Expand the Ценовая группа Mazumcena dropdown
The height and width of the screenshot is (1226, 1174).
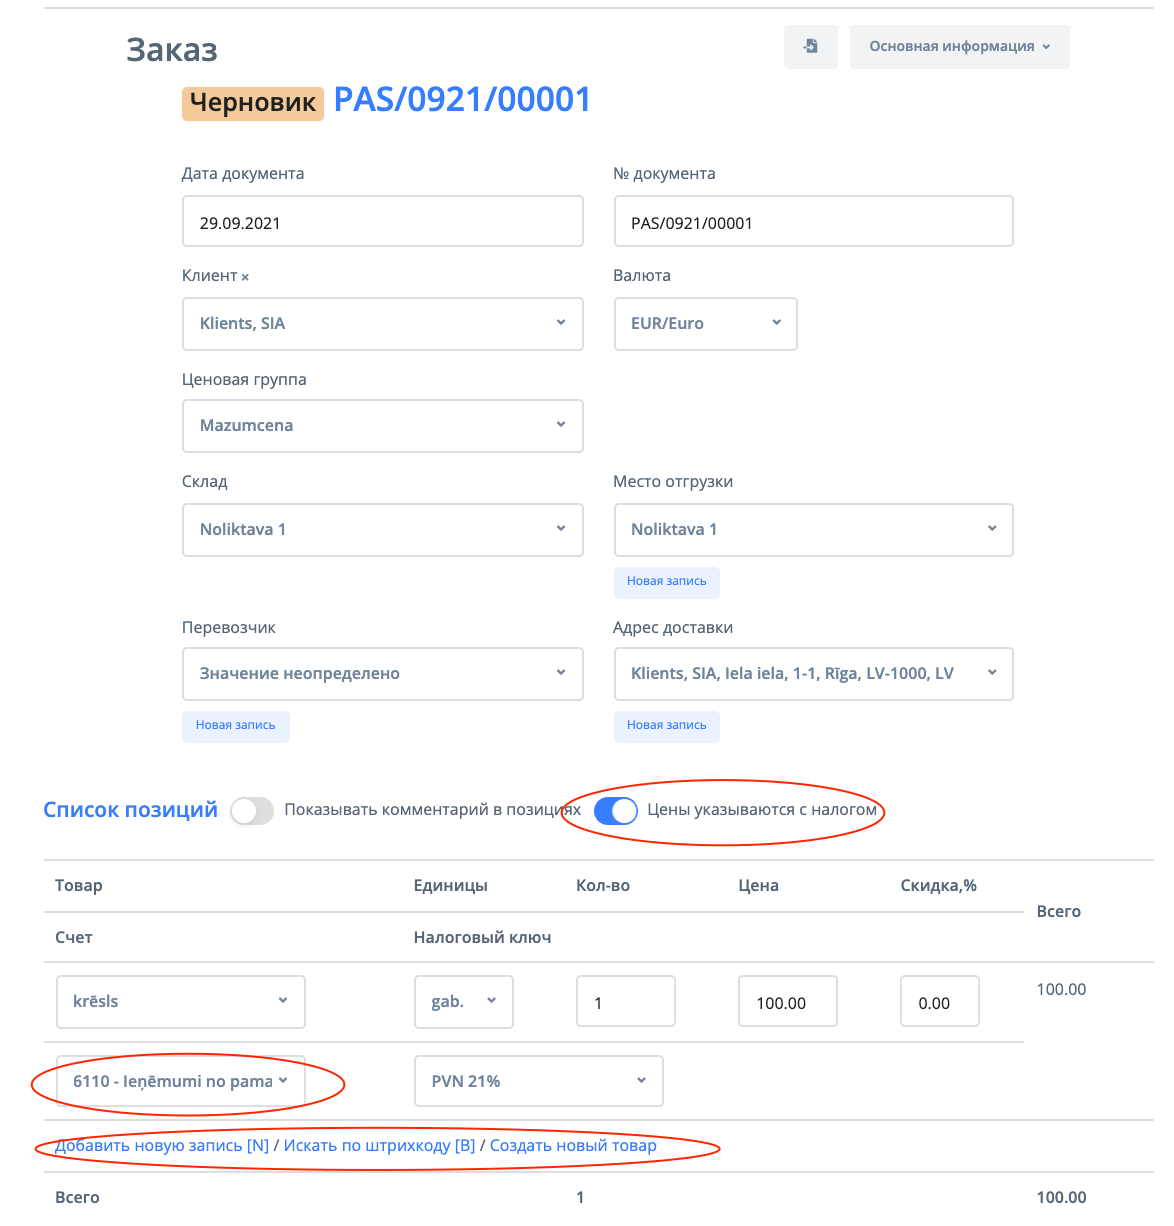point(382,426)
